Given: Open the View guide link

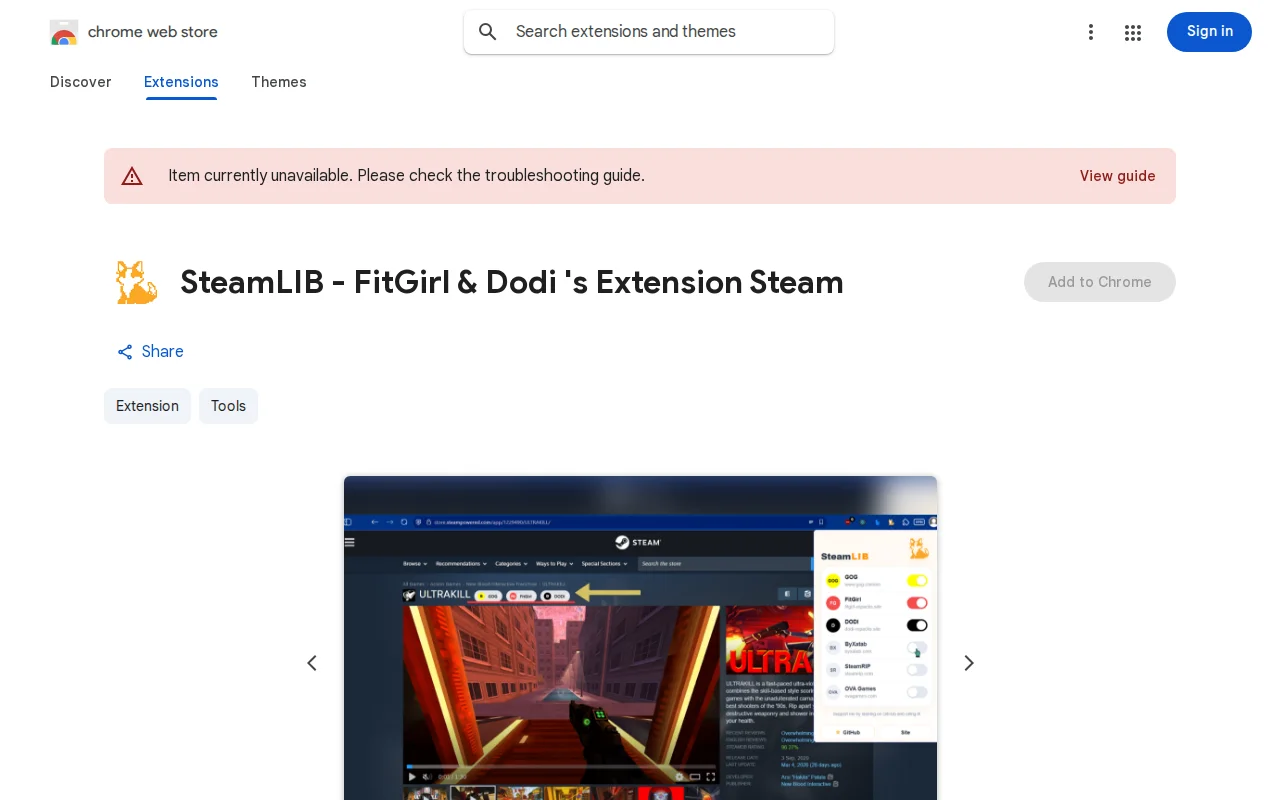Looking at the screenshot, I should pos(1117,176).
